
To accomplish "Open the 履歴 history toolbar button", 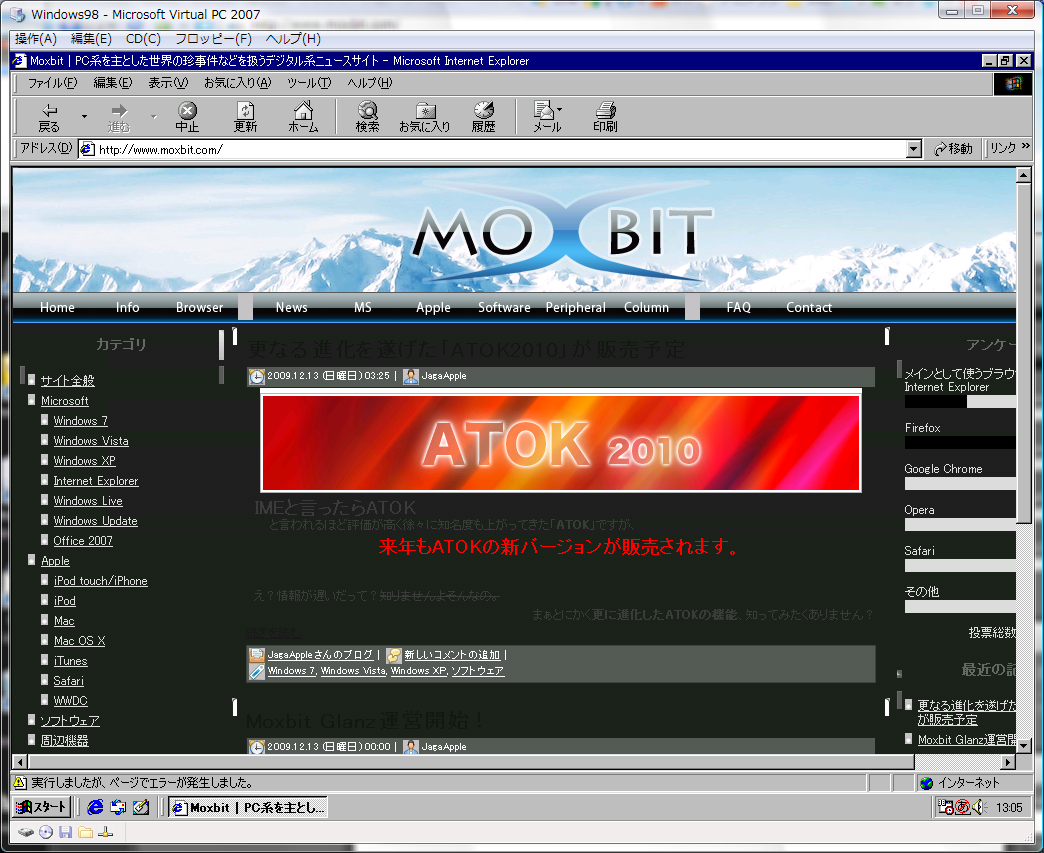I will click(483, 118).
